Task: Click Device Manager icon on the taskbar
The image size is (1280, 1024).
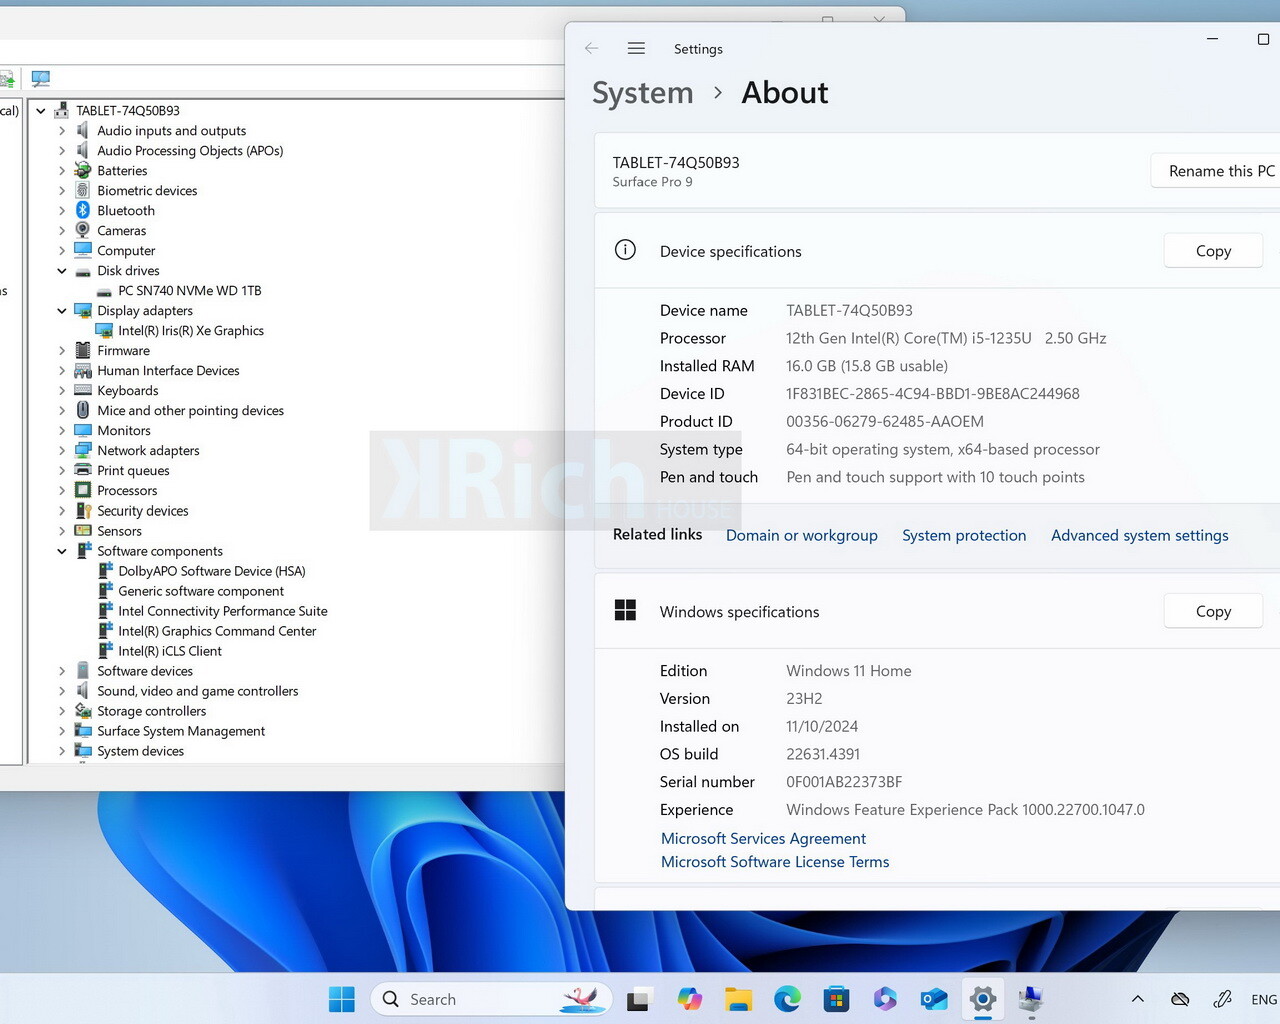Action: (x=1031, y=999)
